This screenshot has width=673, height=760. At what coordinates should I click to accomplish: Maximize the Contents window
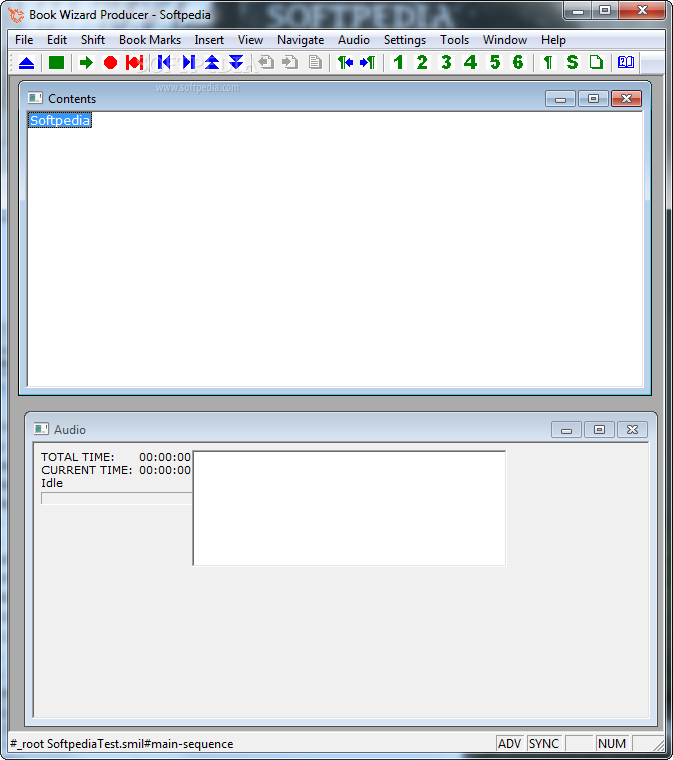[x=594, y=99]
